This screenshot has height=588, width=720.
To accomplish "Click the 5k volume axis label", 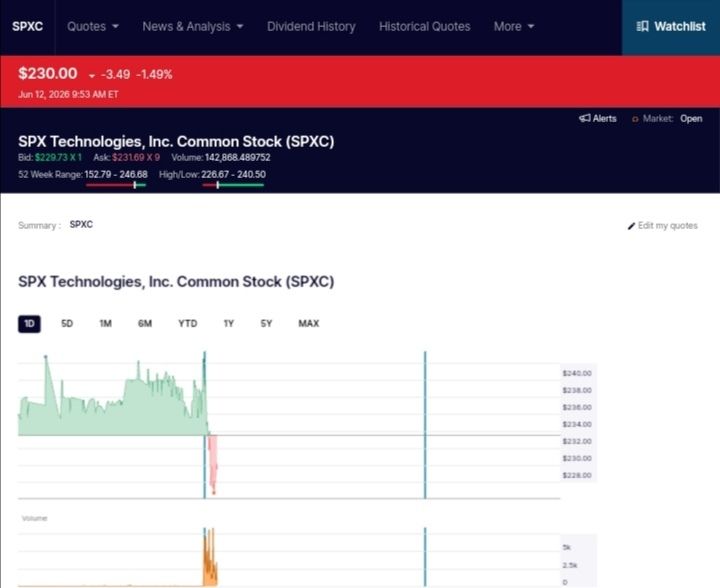I will [x=567, y=547].
